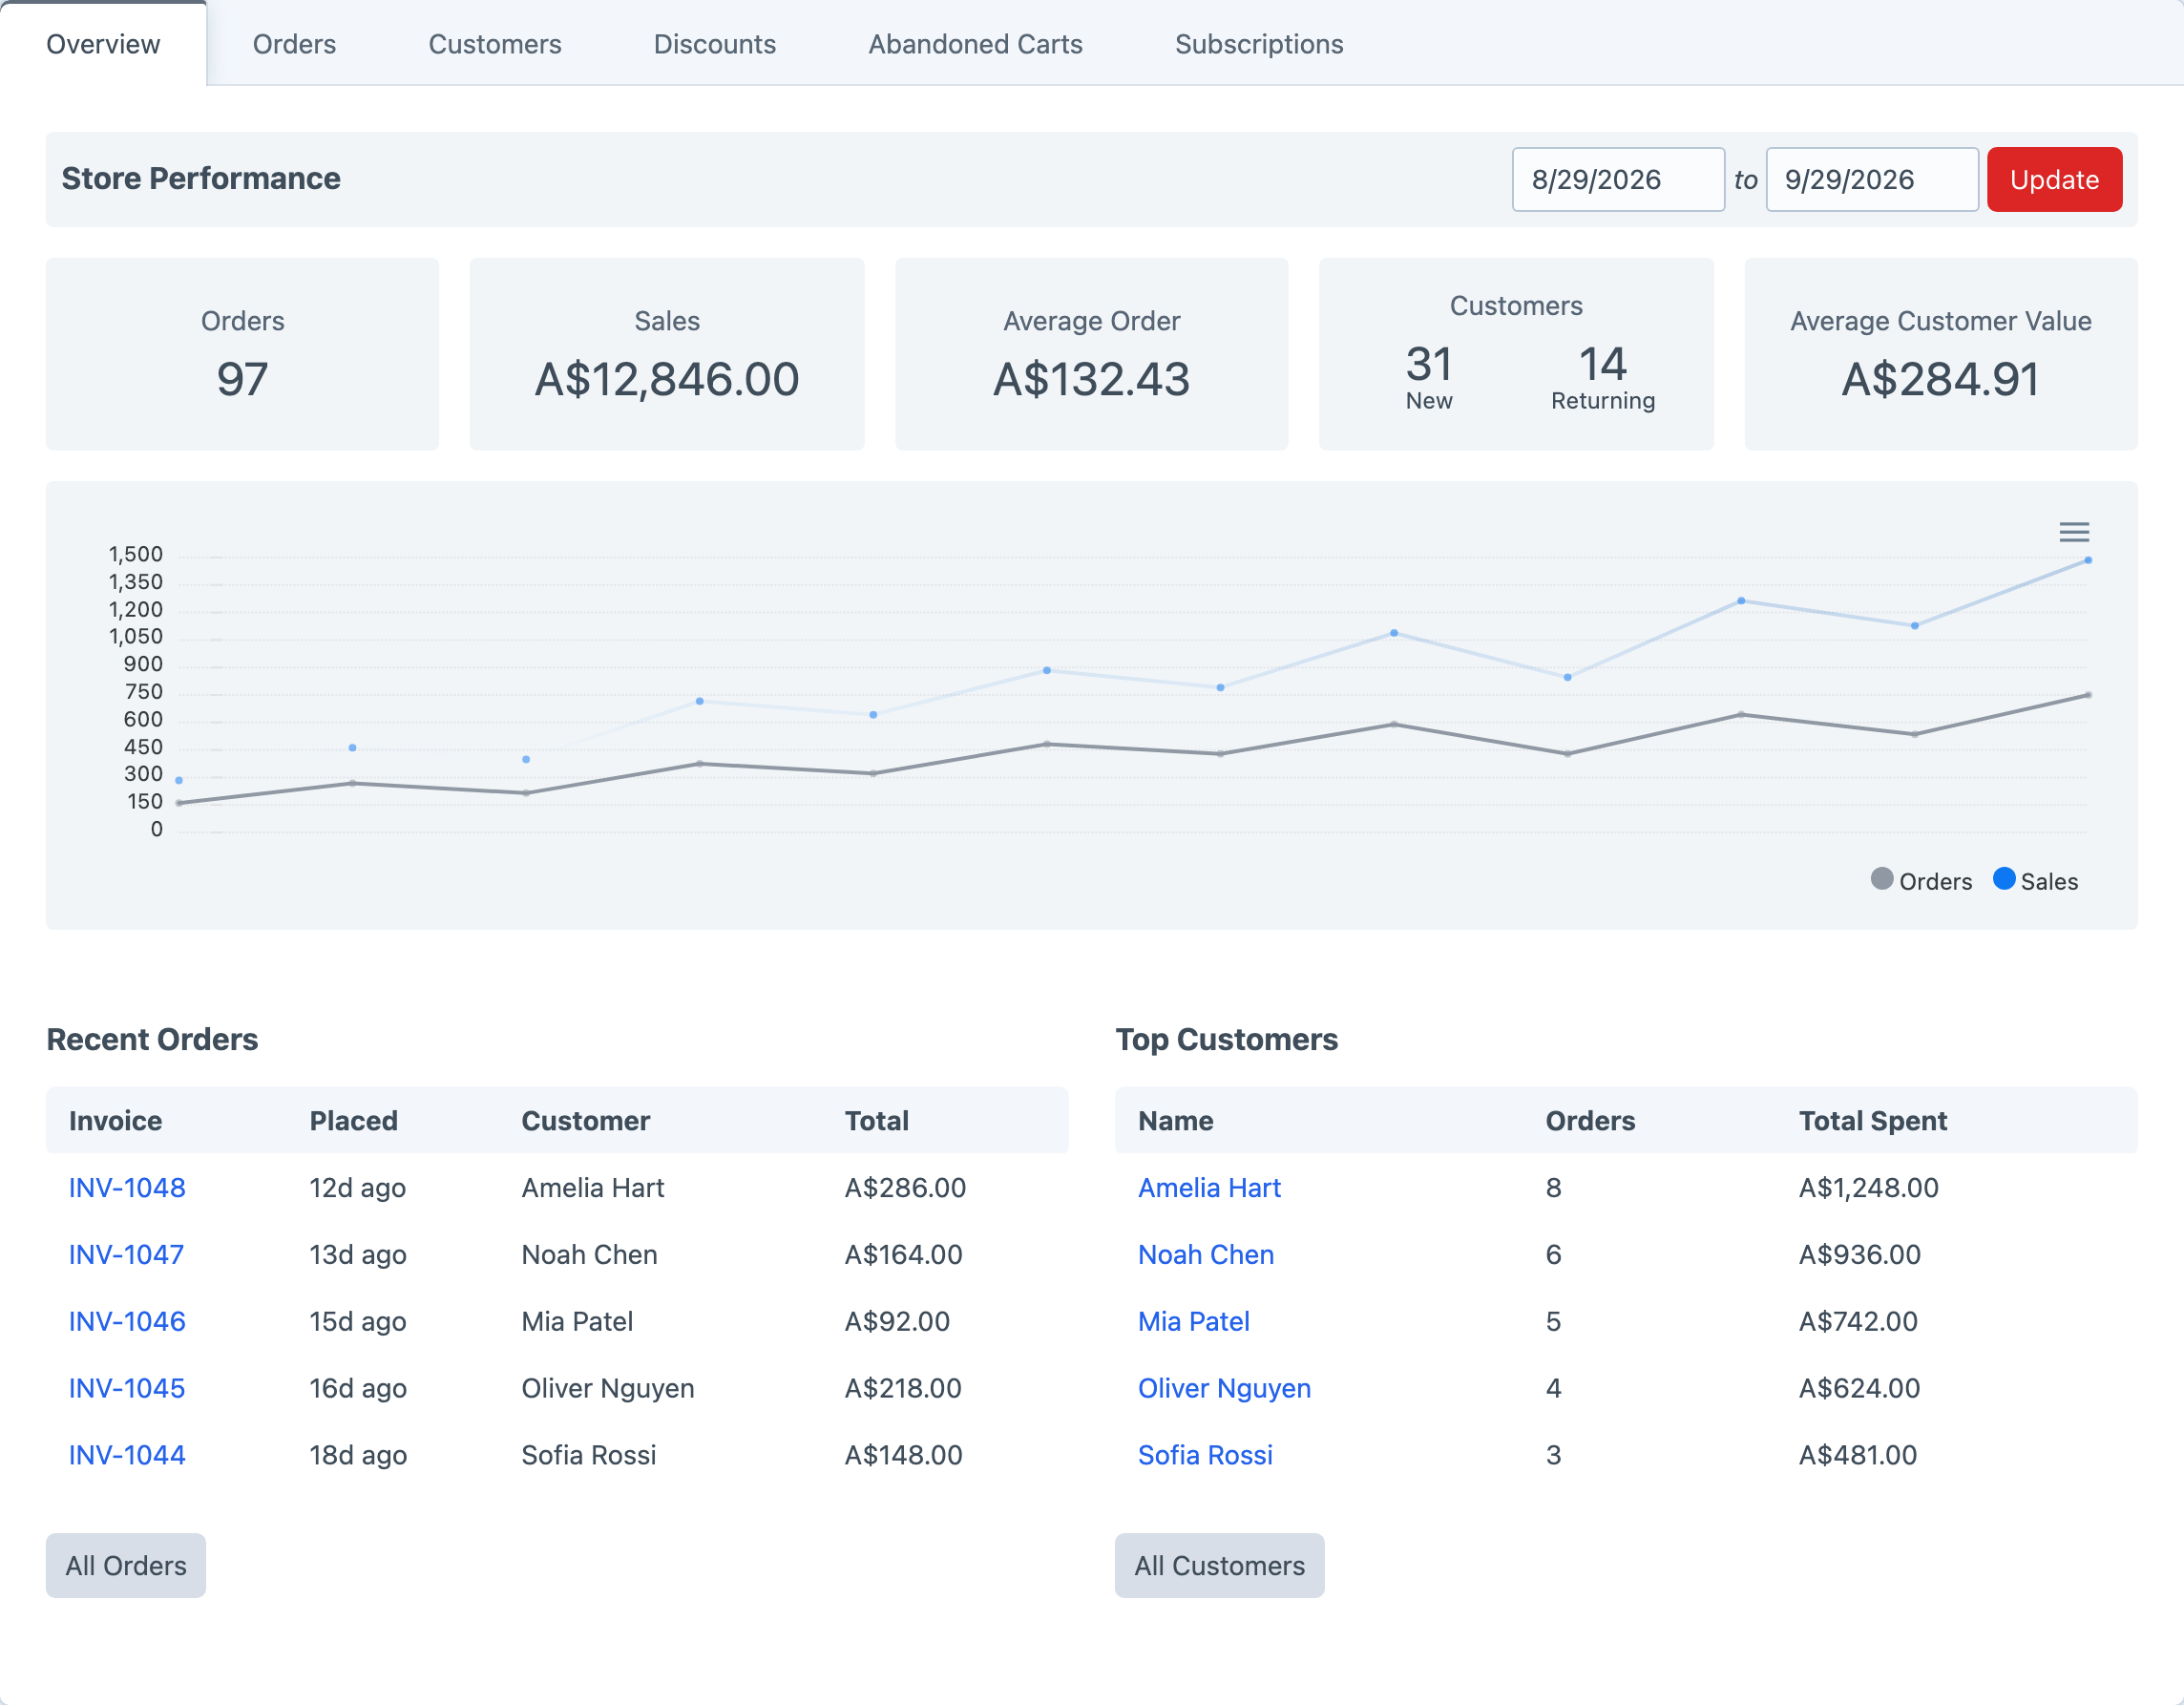
Task: Open Oliver Nguyen in Top Customers
Action: 1224,1388
